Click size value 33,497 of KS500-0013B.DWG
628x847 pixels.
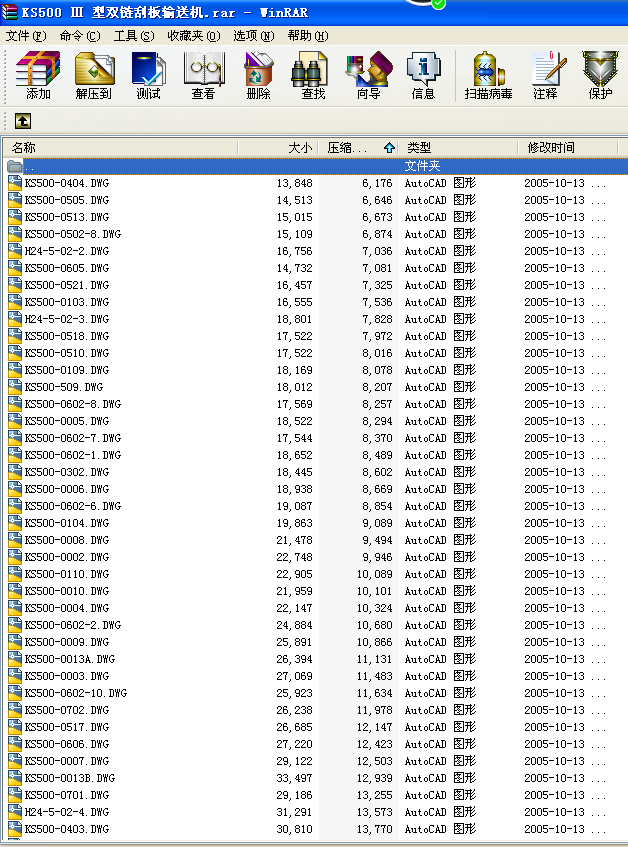click(294, 778)
